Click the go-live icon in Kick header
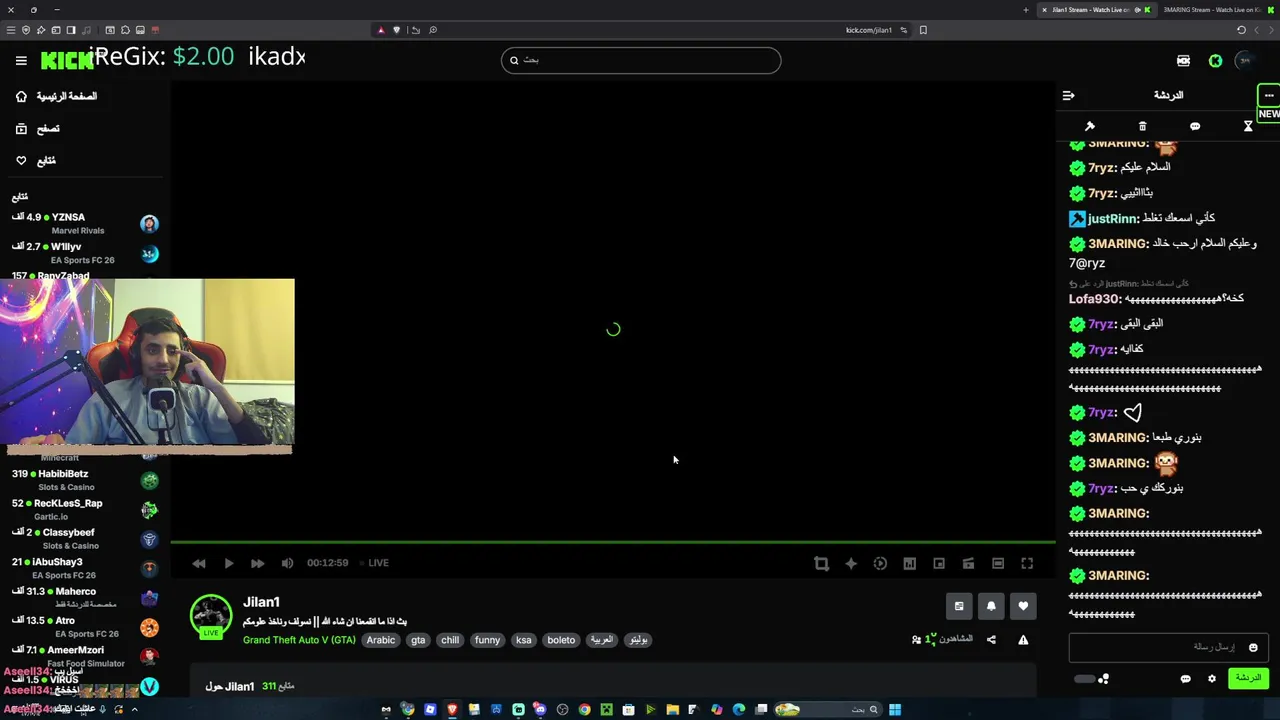 tap(1183, 61)
